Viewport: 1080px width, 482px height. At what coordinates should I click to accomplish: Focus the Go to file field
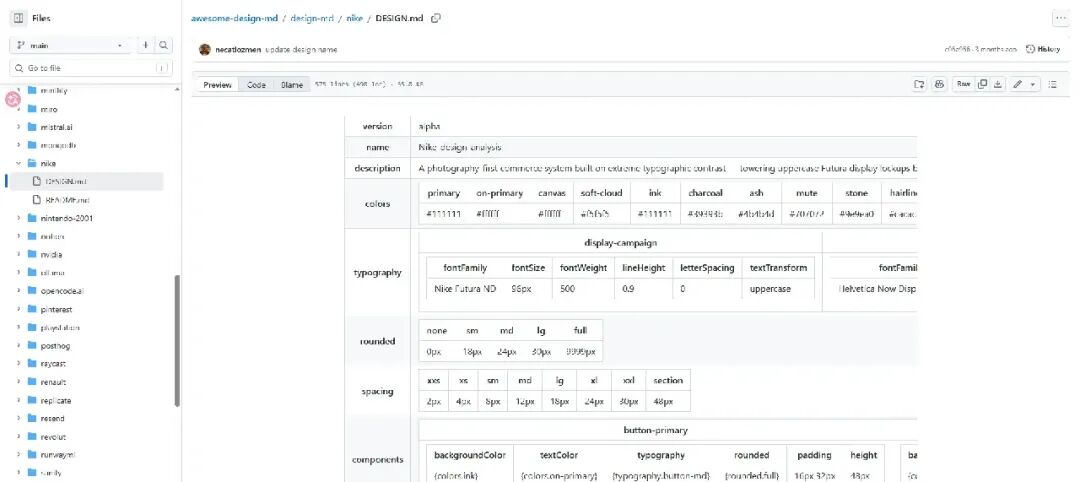(x=91, y=68)
